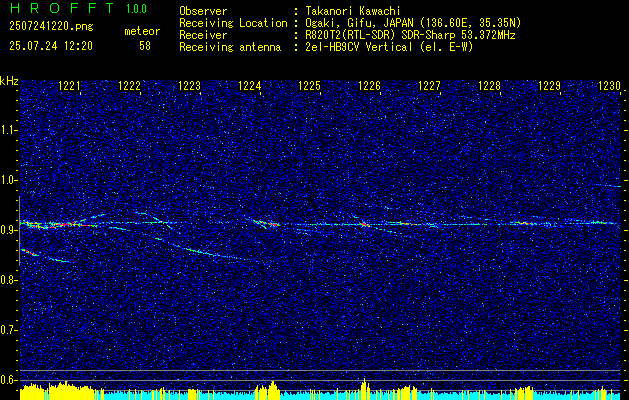The height and width of the screenshot is (400, 629).
Task: Click the Ogaki, Gifu, JAPAN location text
Action: tap(412, 23)
